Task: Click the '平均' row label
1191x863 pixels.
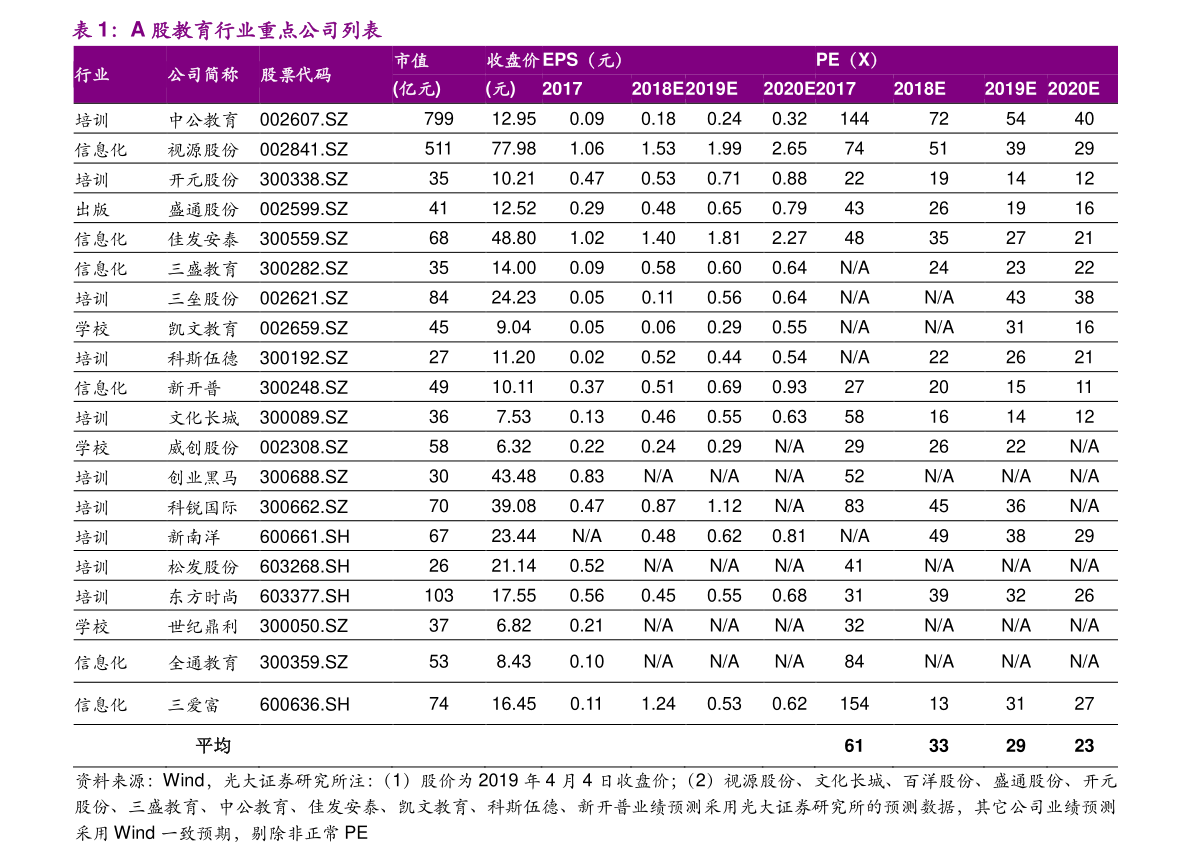Action: point(213,746)
